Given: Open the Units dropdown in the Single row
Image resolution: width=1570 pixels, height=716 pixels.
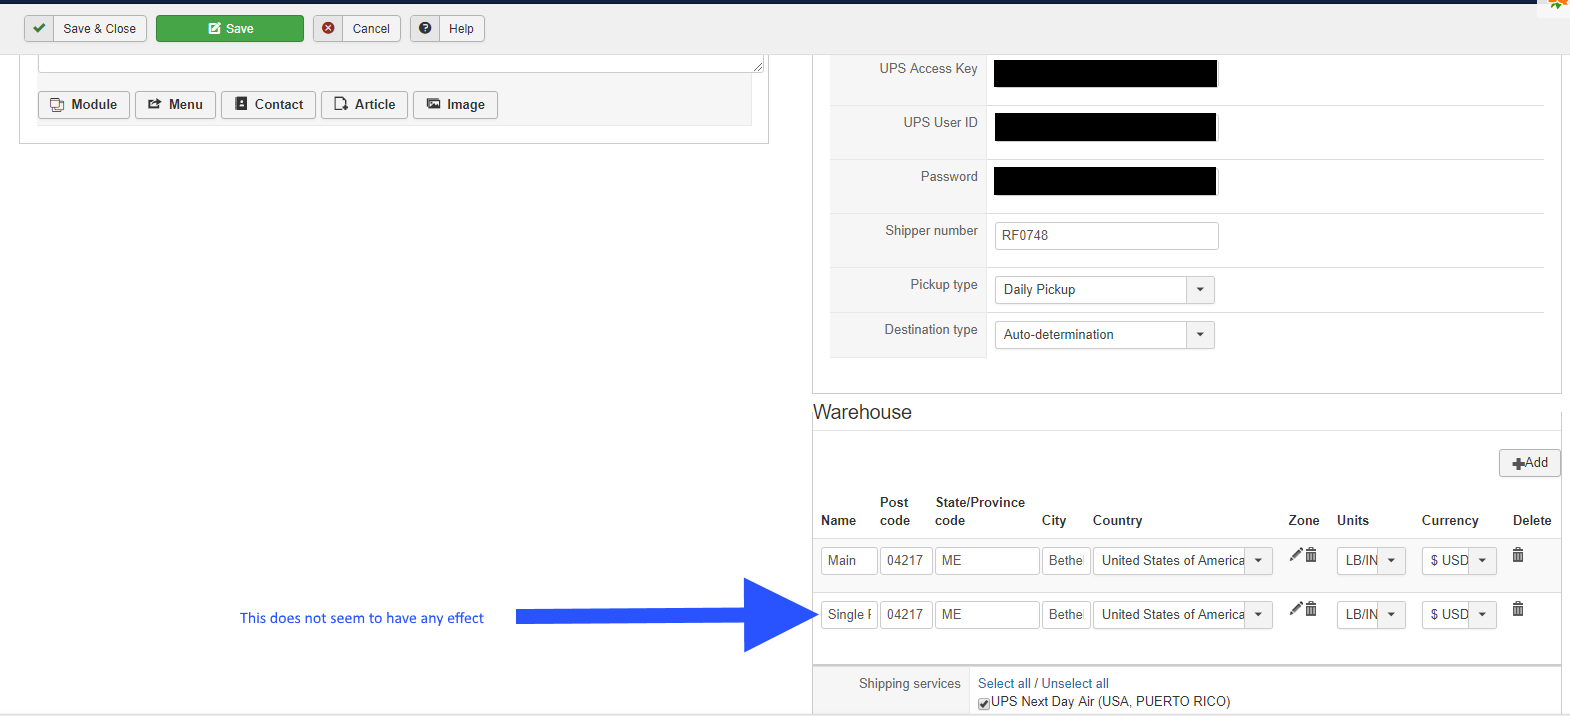Looking at the screenshot, I should 1371,615.
